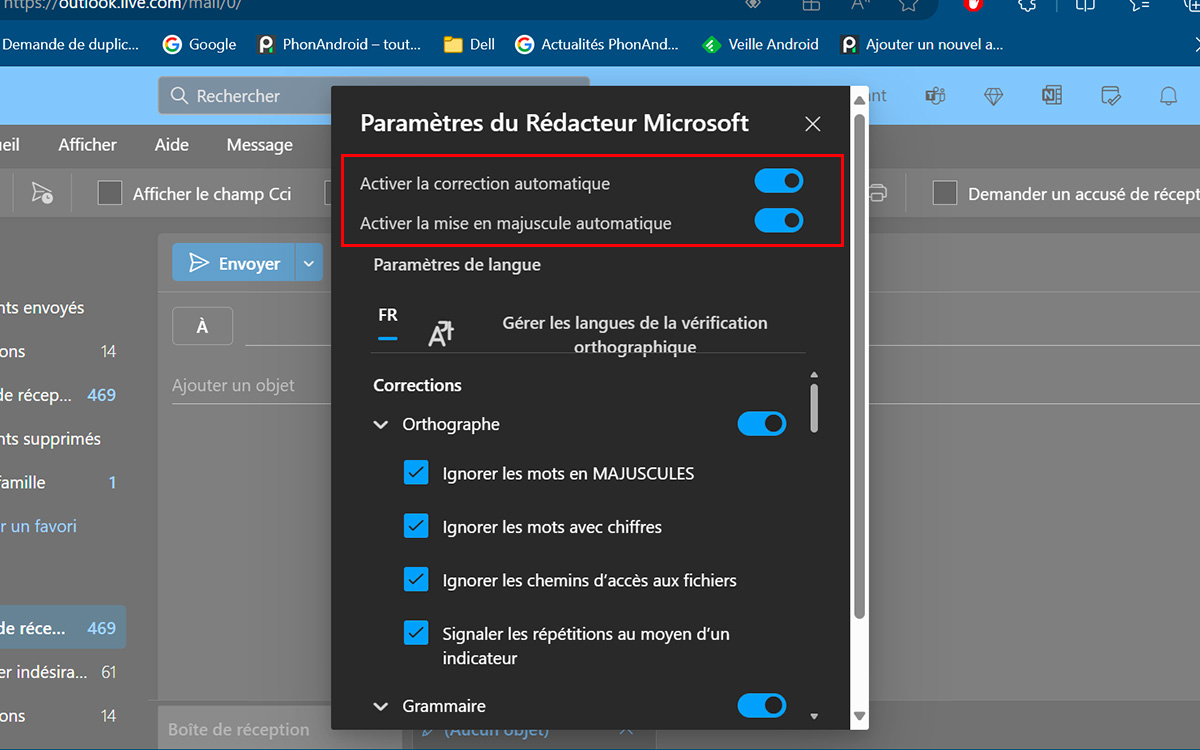Click the magnifier icon in the Rechercher box
The image size is (1200, 750).
[180, 96]
